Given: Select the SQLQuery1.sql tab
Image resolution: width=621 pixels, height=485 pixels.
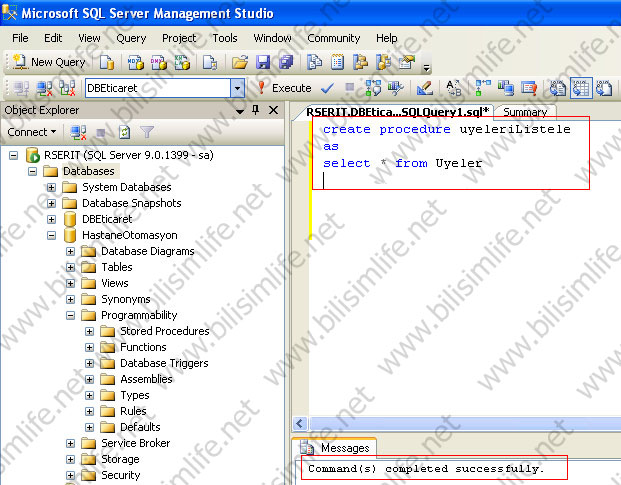Looking at the screenshot, I should click(398, 112).
